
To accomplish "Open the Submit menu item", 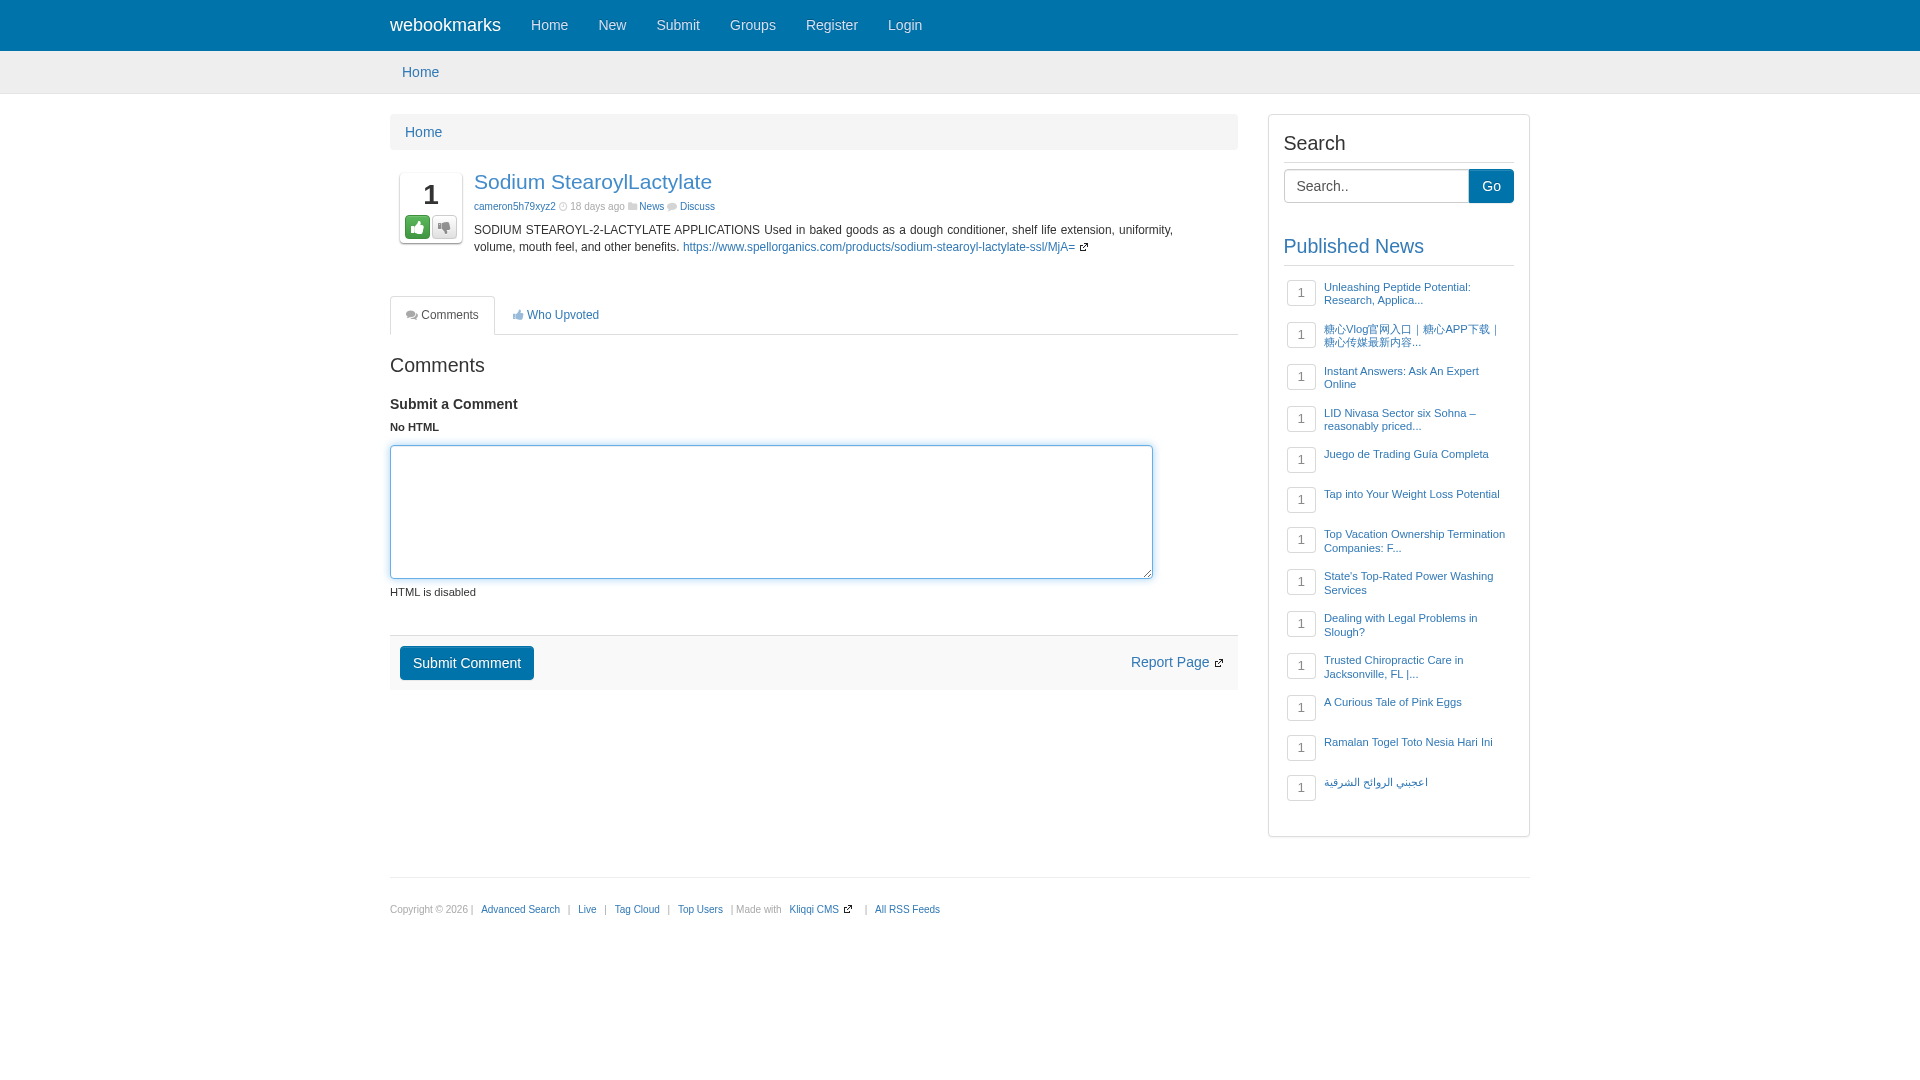I will (x=678, y=25).
